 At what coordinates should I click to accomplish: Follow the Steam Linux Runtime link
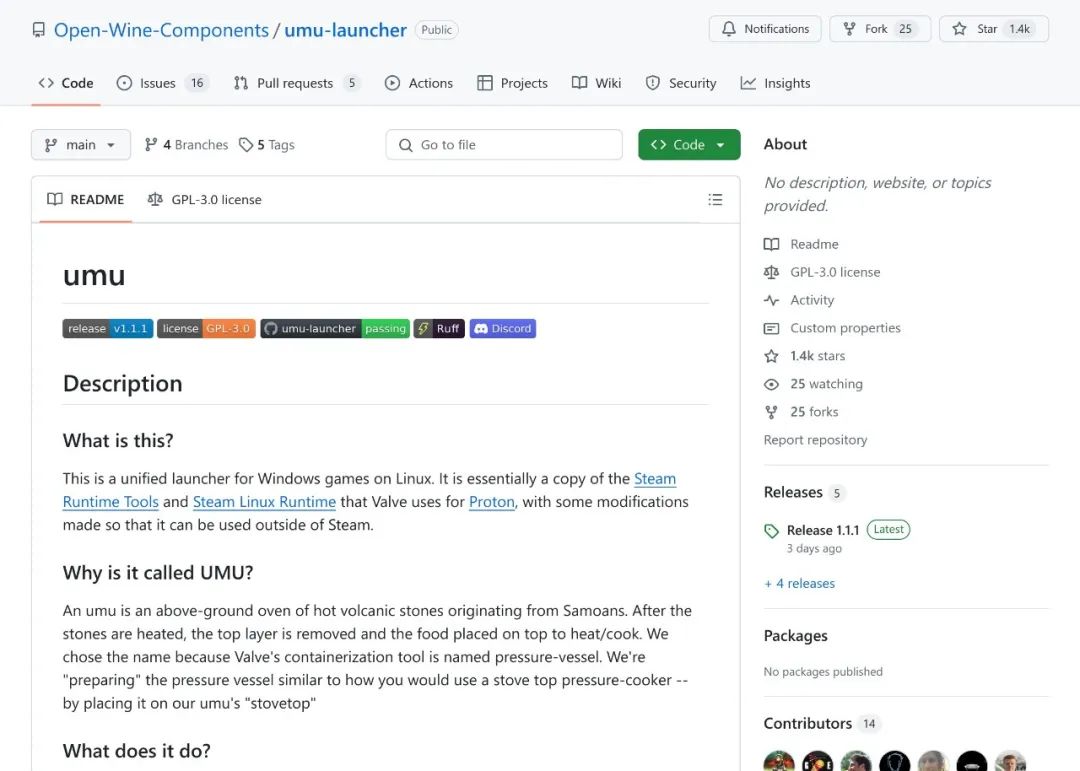264,502
